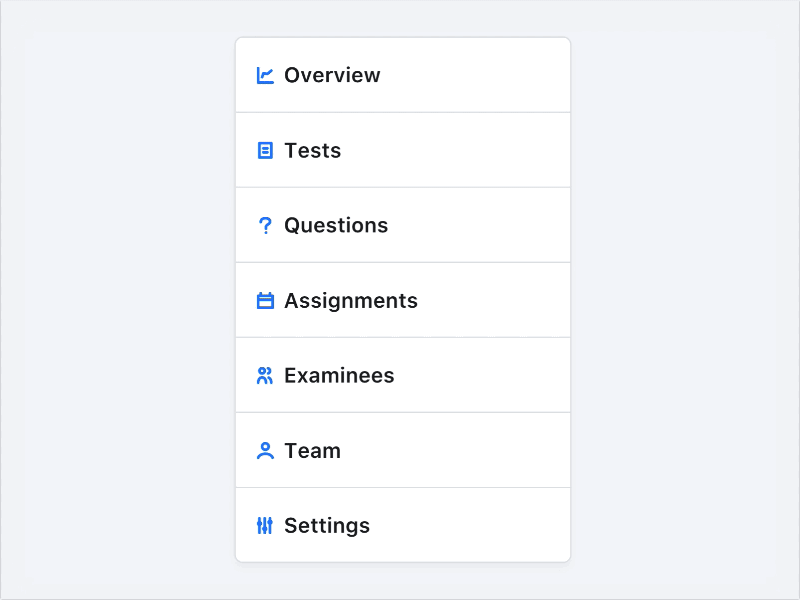800x600 pixels.
Task: Click the two-people icon beside Examinees
Action: pos(265,376)
